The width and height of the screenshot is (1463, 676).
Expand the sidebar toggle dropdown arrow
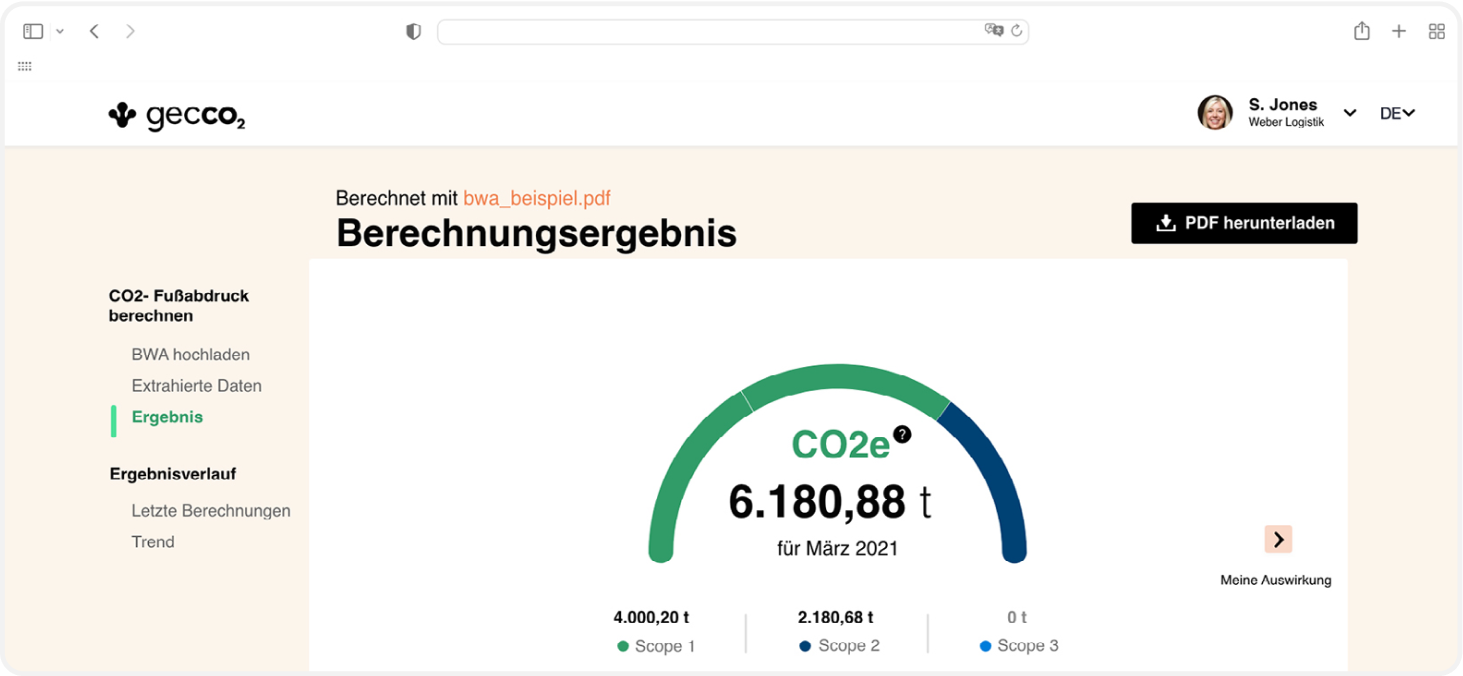coord(60,32)
